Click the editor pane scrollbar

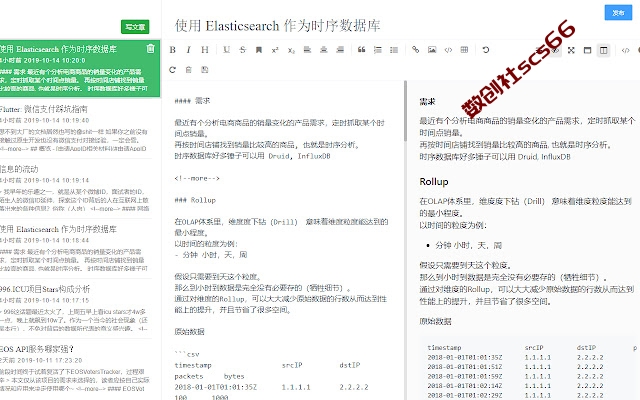click(405, 111)
